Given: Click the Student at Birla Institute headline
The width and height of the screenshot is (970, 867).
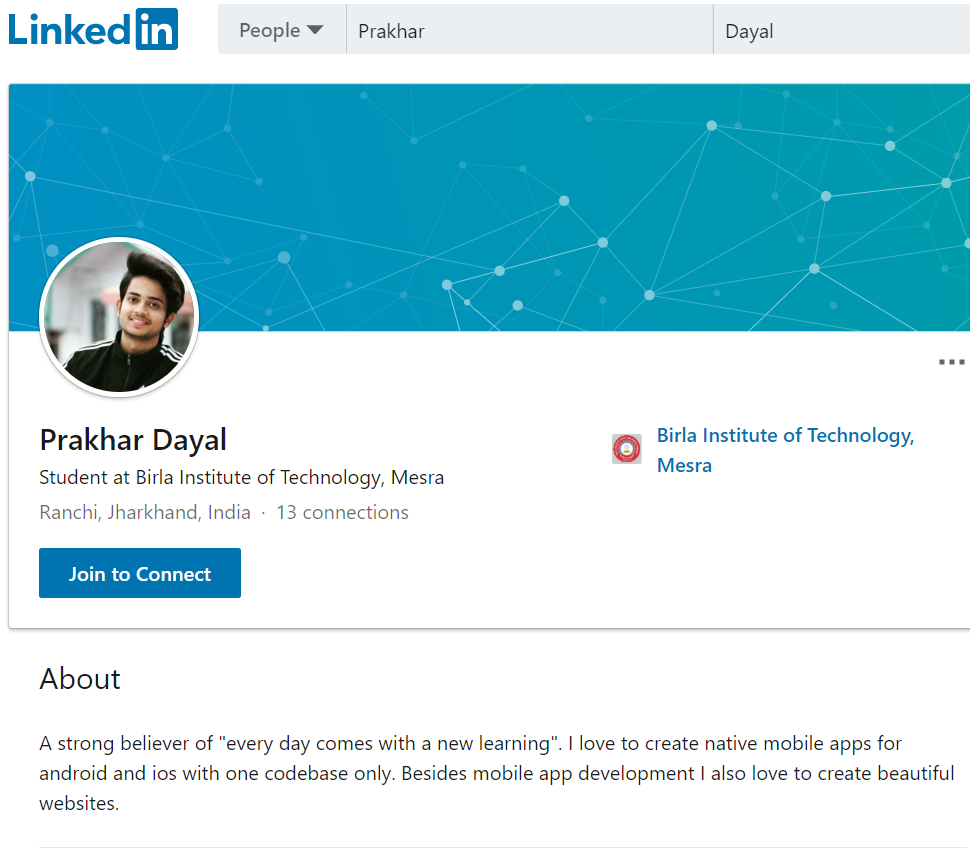Looking at the screenshot, I should pos(241,478).
